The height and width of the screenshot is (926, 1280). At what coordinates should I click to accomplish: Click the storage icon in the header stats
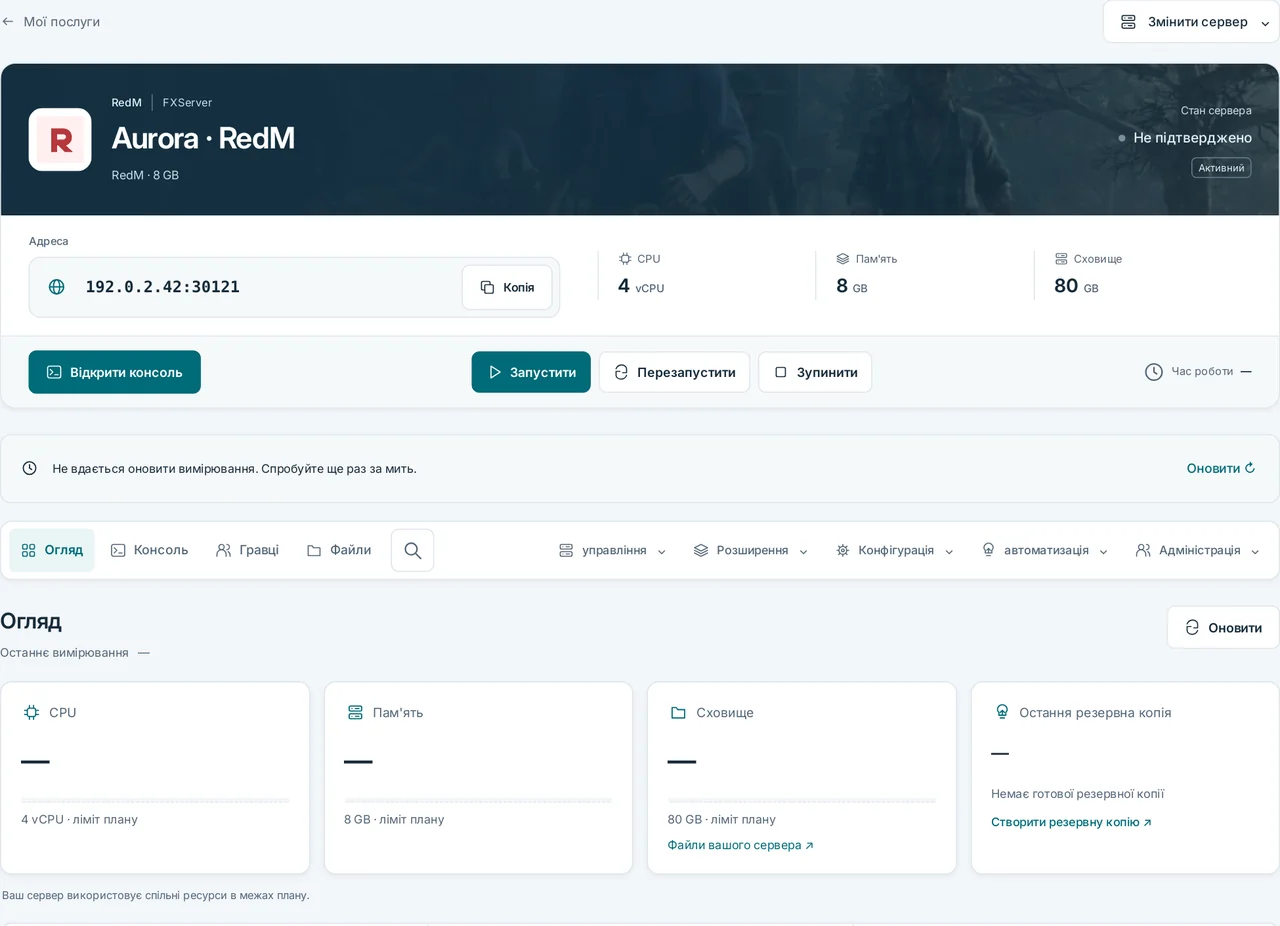pyautogui.click(x=1061, y=258)
